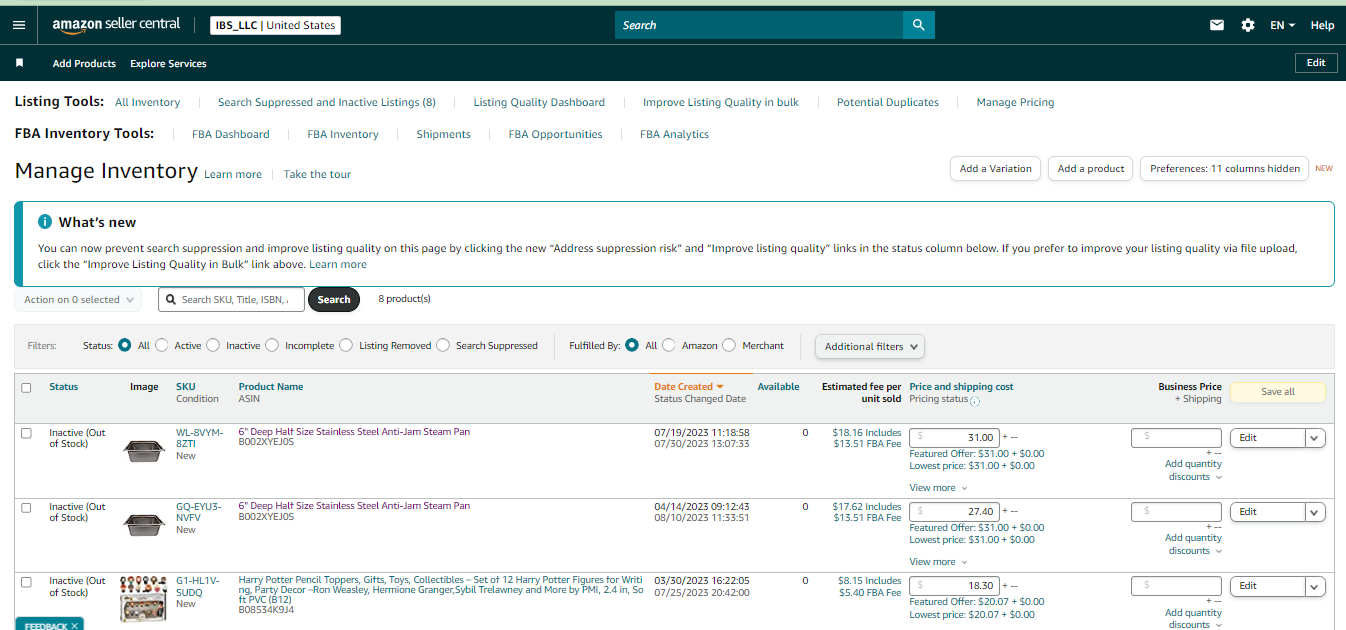Click the Edit button in the top bar

point(1316,62)
